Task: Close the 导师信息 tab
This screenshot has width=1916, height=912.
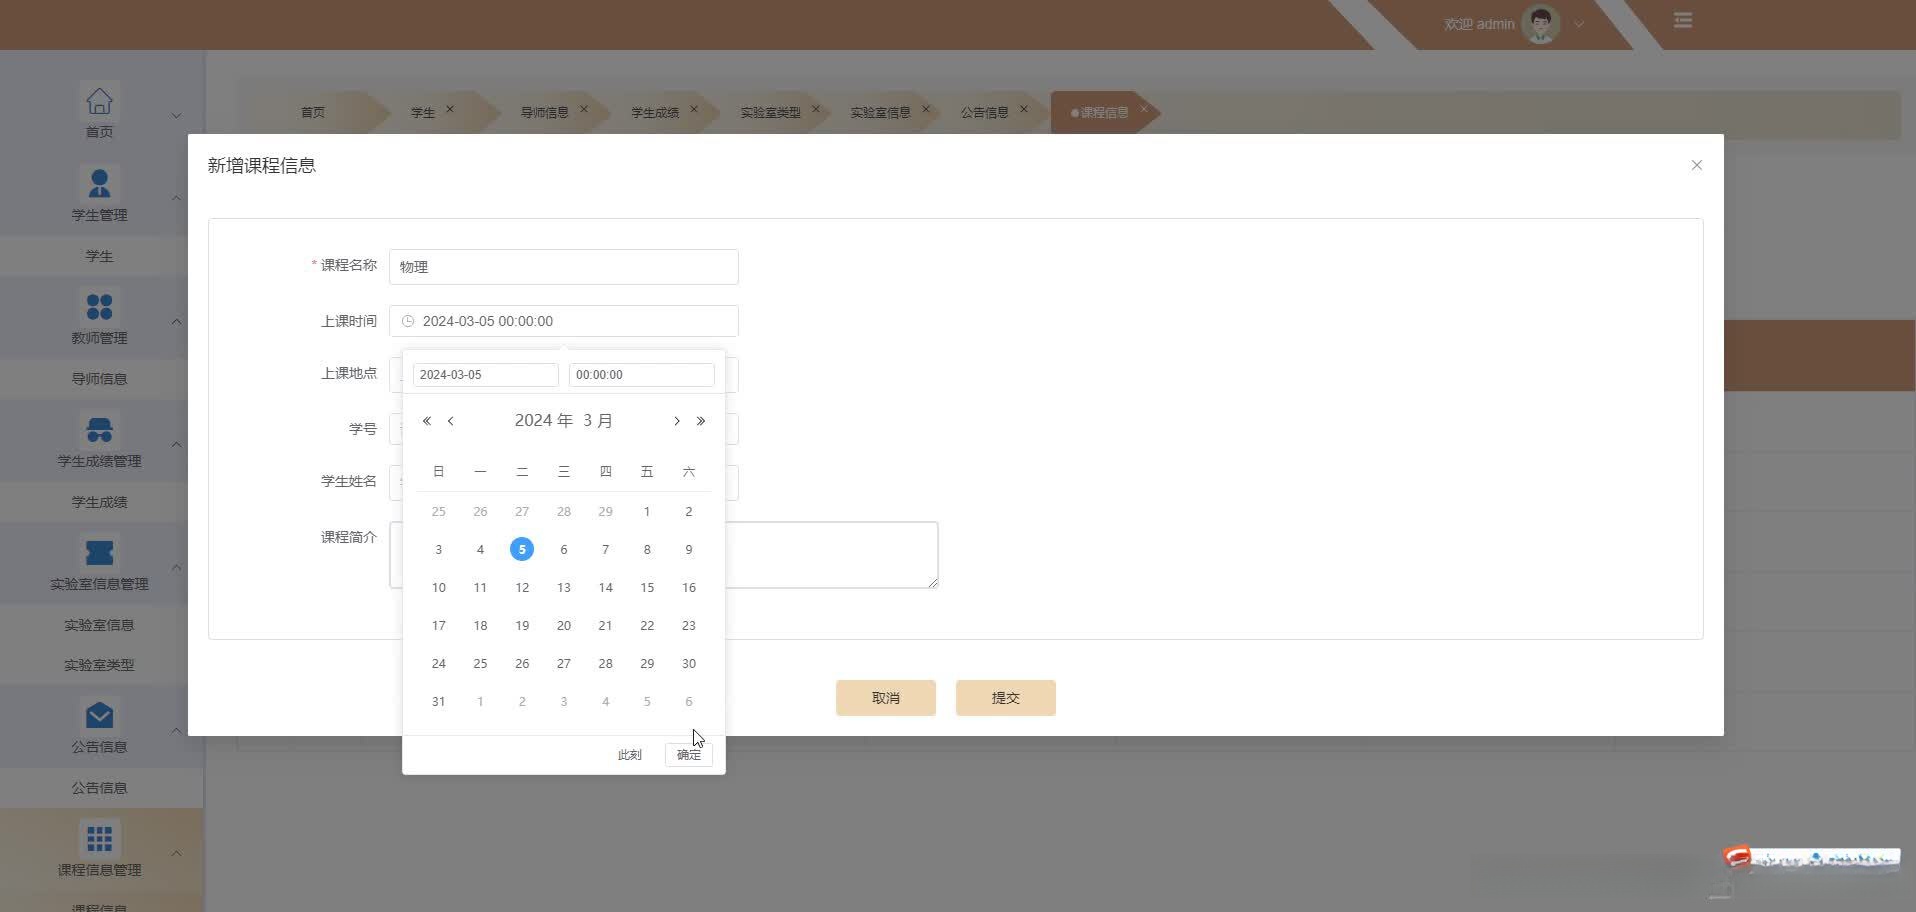Action: point(584,109)
